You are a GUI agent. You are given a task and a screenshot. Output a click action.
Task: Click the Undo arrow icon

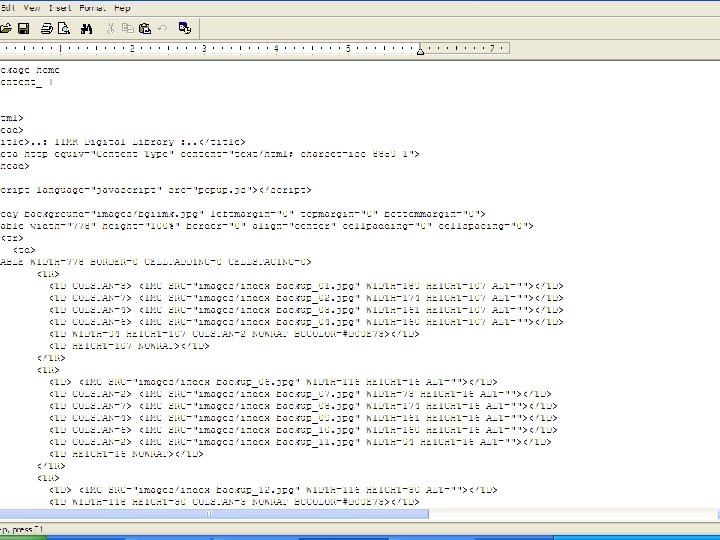tap(162, 29)
